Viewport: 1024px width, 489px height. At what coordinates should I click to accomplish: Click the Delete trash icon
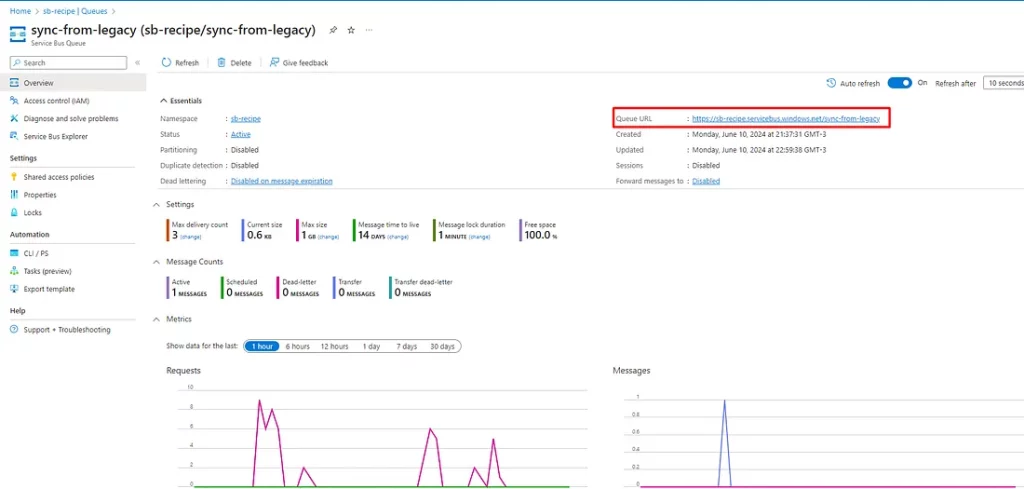click(x=221, y=63)
